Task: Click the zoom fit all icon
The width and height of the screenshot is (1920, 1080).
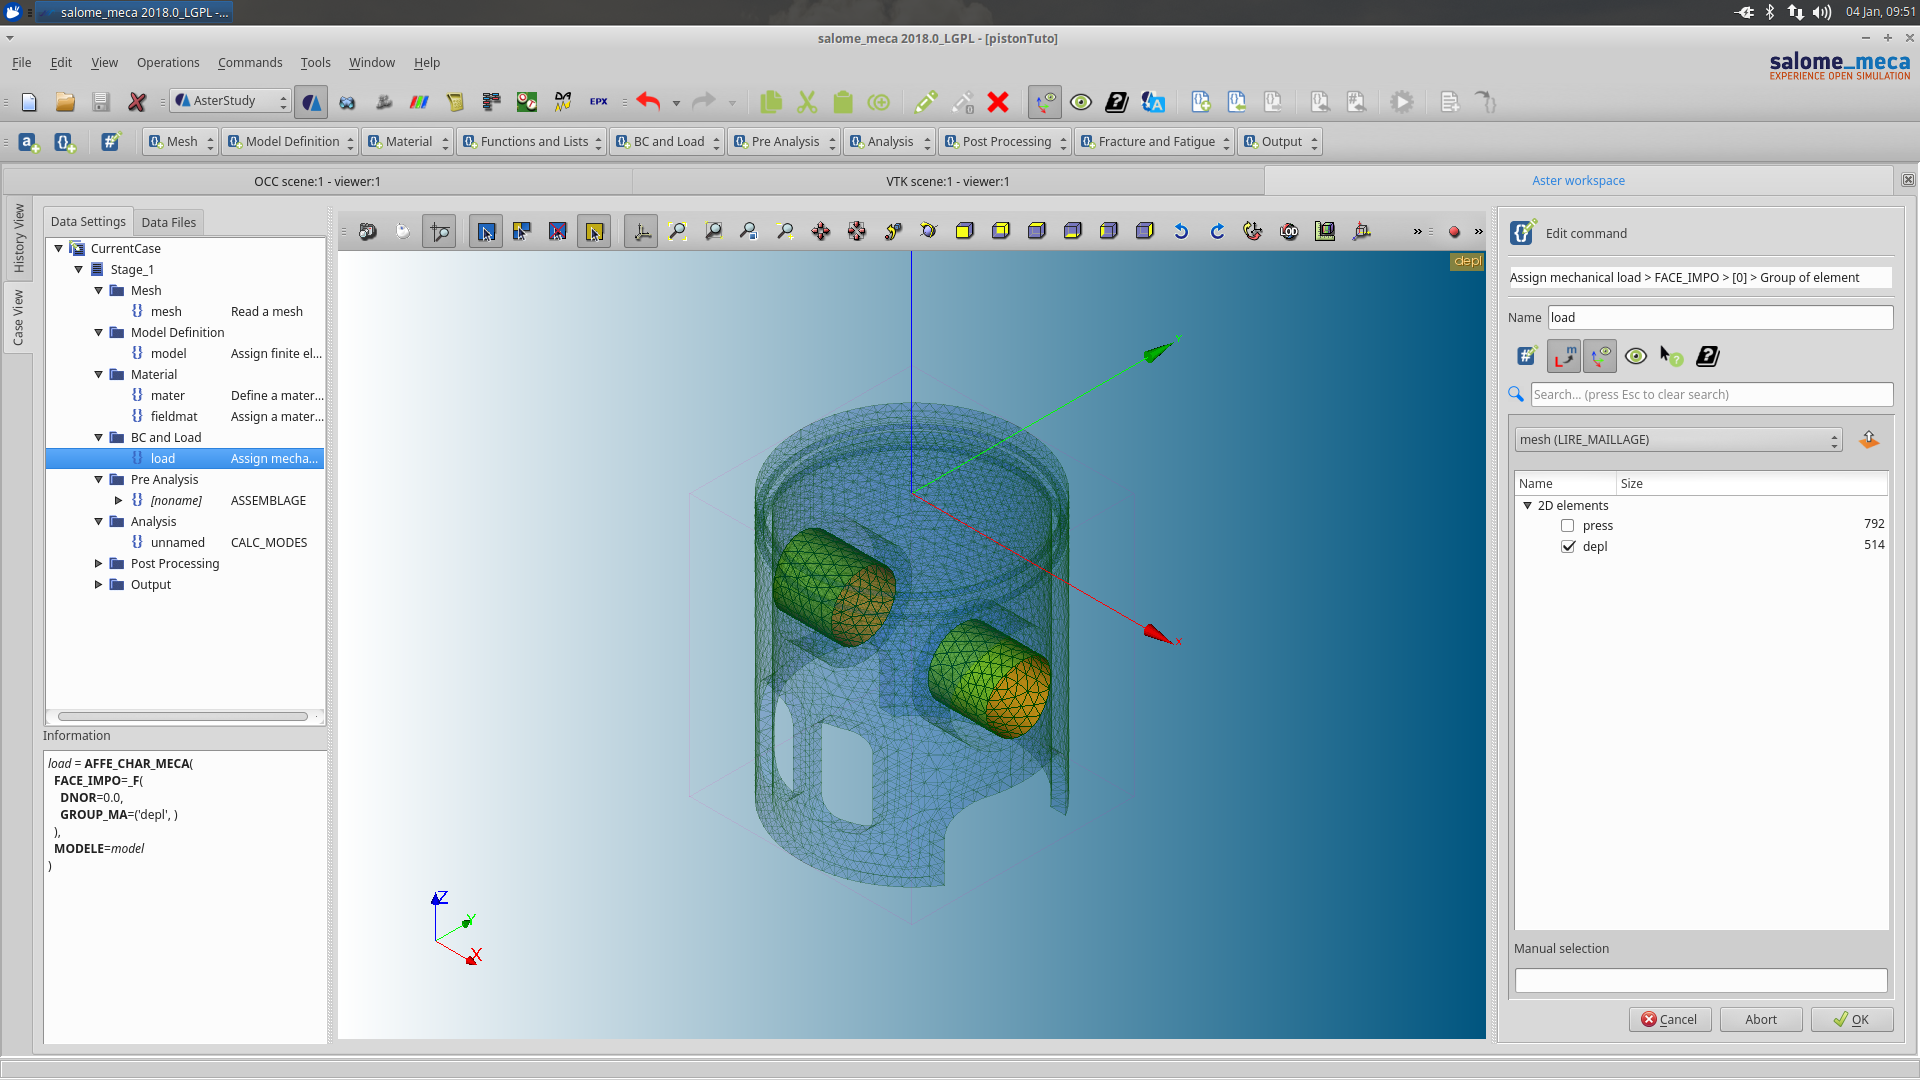Action: [x=676, y=232]
